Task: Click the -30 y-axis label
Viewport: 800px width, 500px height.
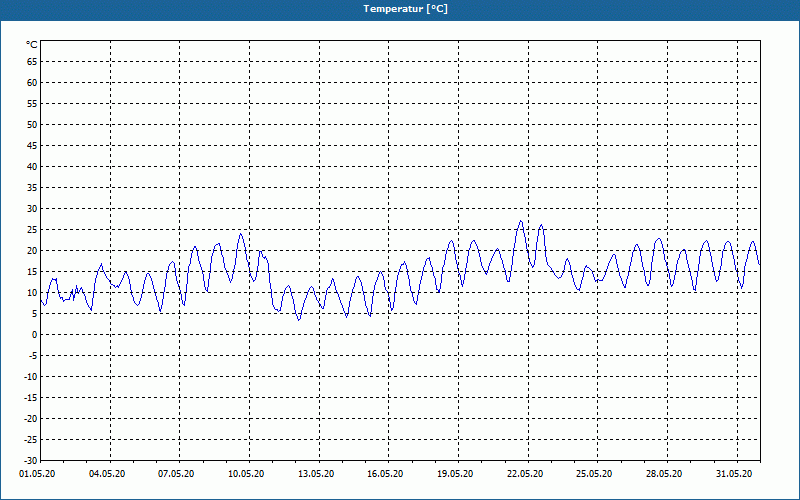Action: coord(31,460)
